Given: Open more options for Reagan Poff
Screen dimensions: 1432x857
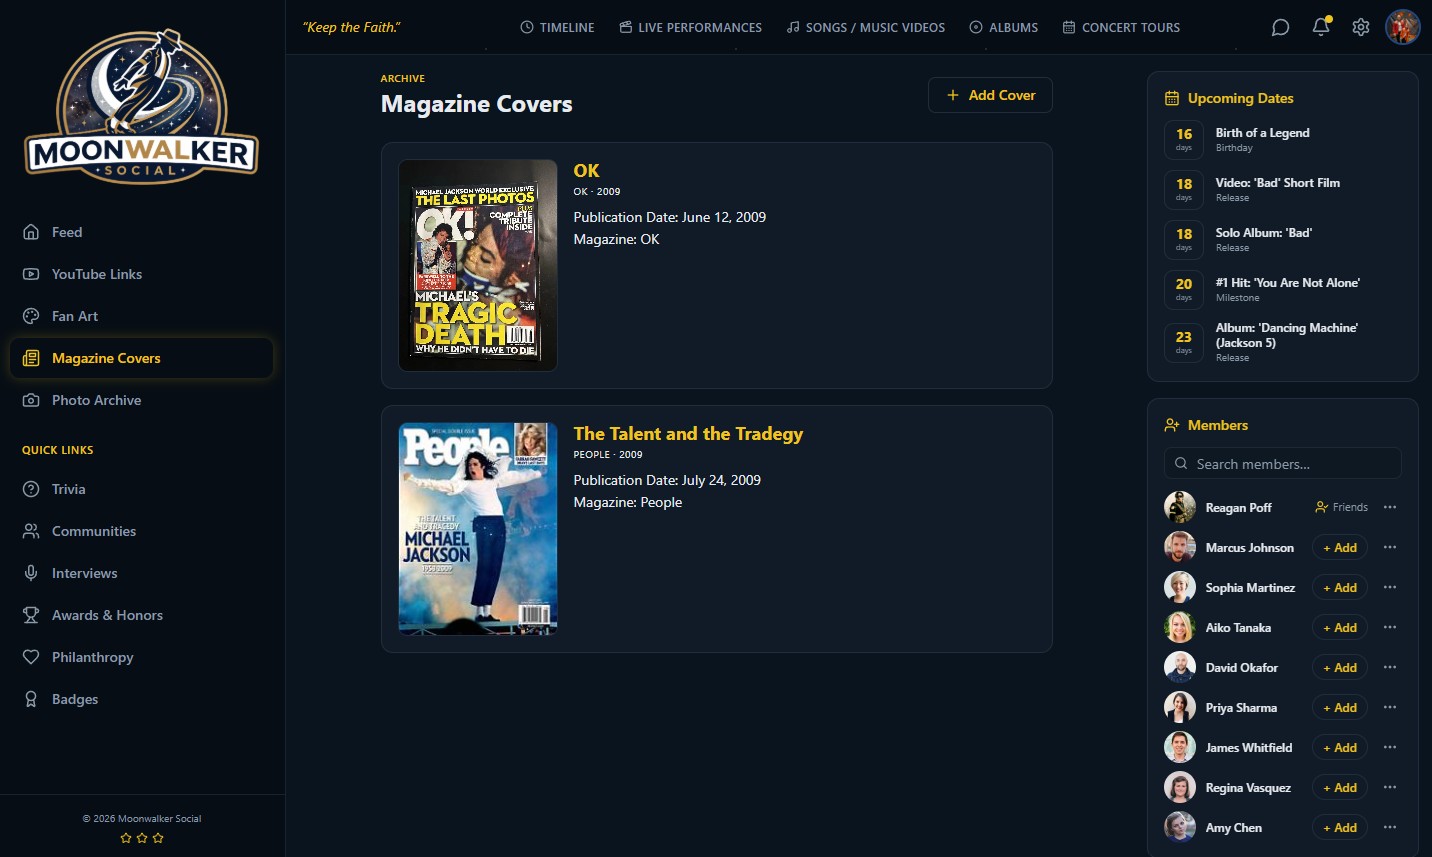Looking at the screenshot, I should (1390, 507).
